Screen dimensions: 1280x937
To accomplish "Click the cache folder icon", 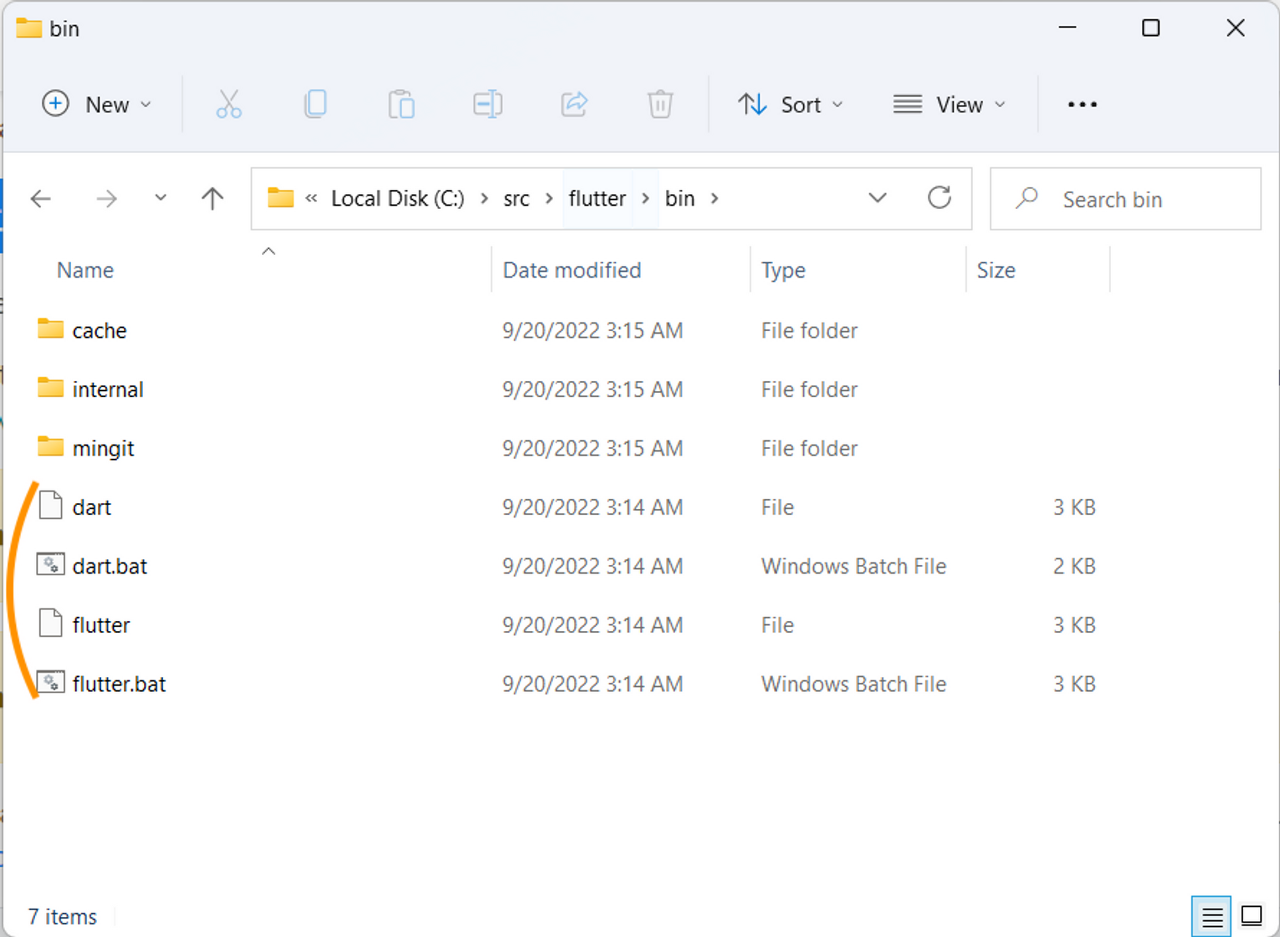I will (50, 329).
